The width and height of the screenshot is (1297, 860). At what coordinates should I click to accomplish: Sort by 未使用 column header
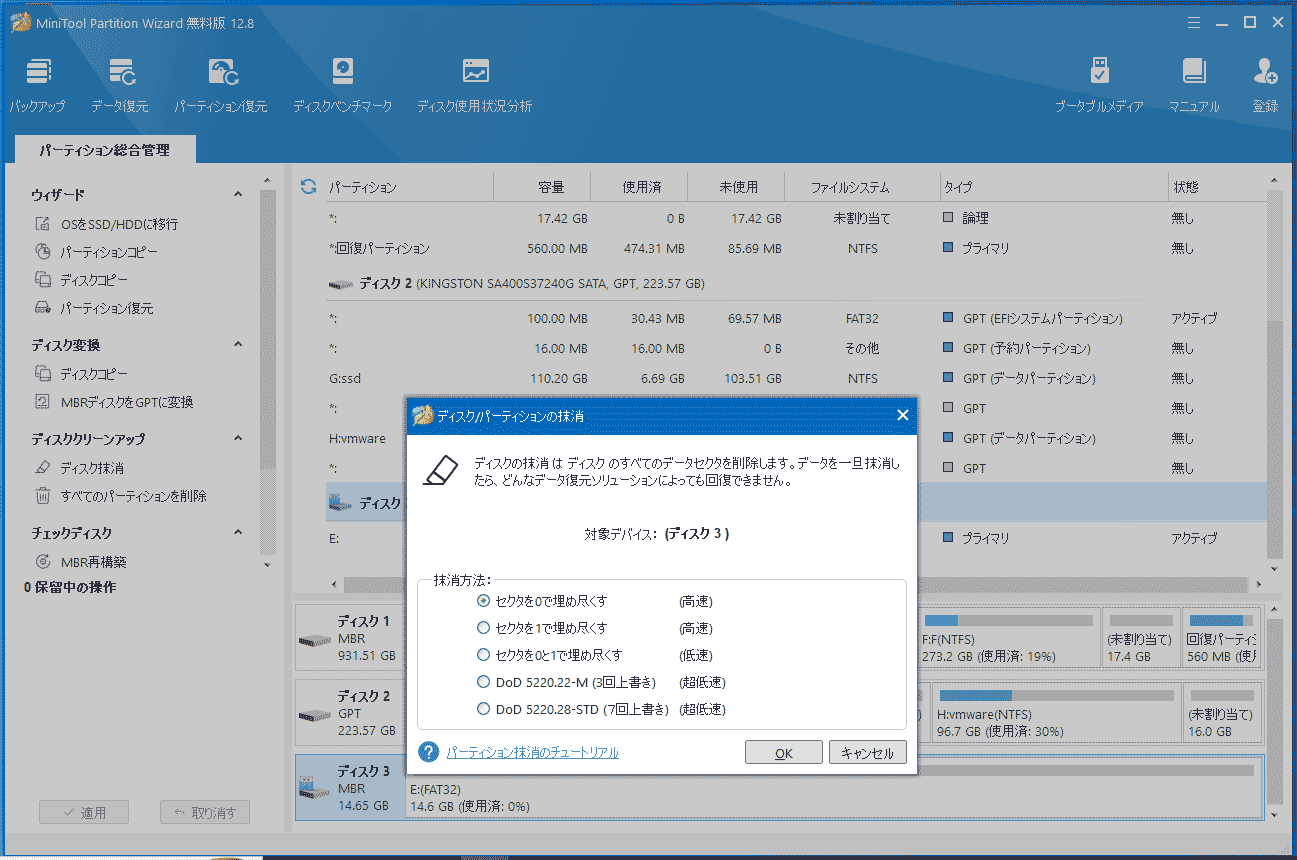(737, 187)
